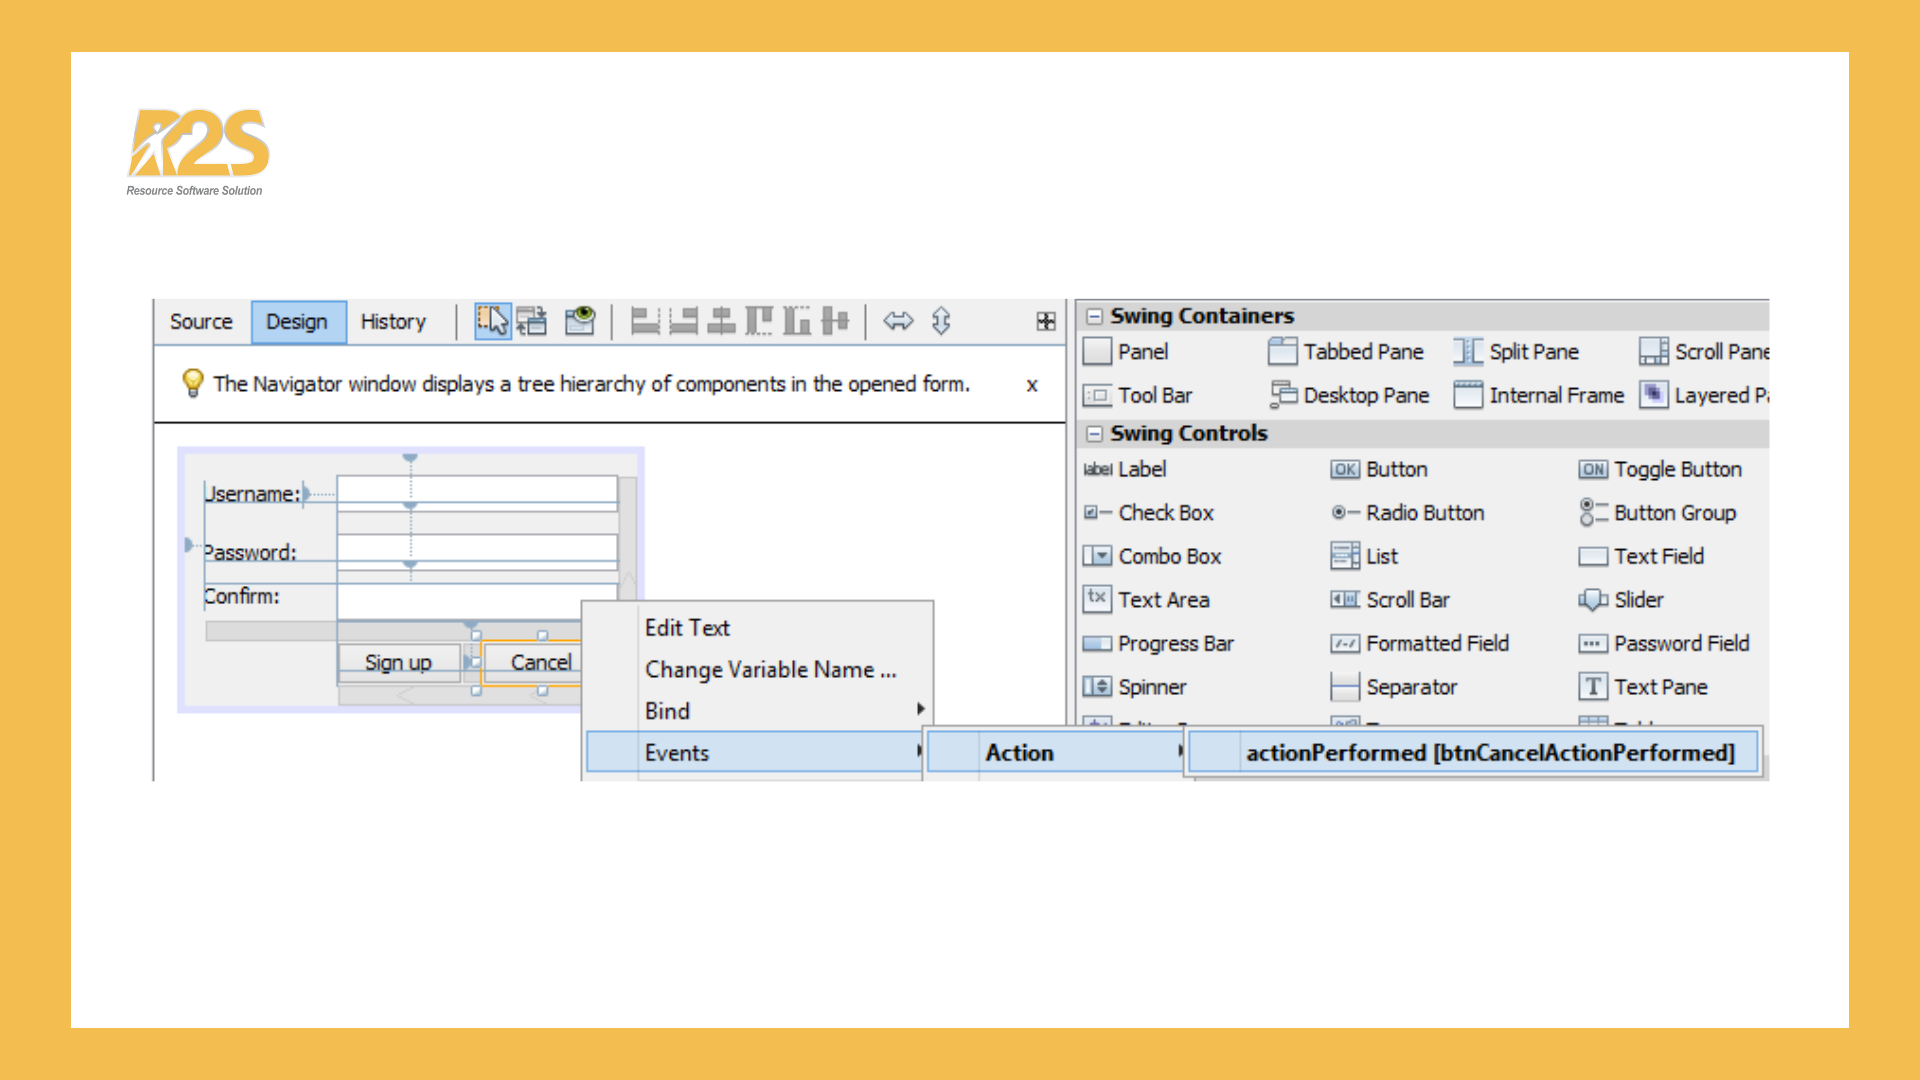Screen dimensions: 1920x1080
Task: Click the vertical resizability arrow icon
Action: point(941,321)
